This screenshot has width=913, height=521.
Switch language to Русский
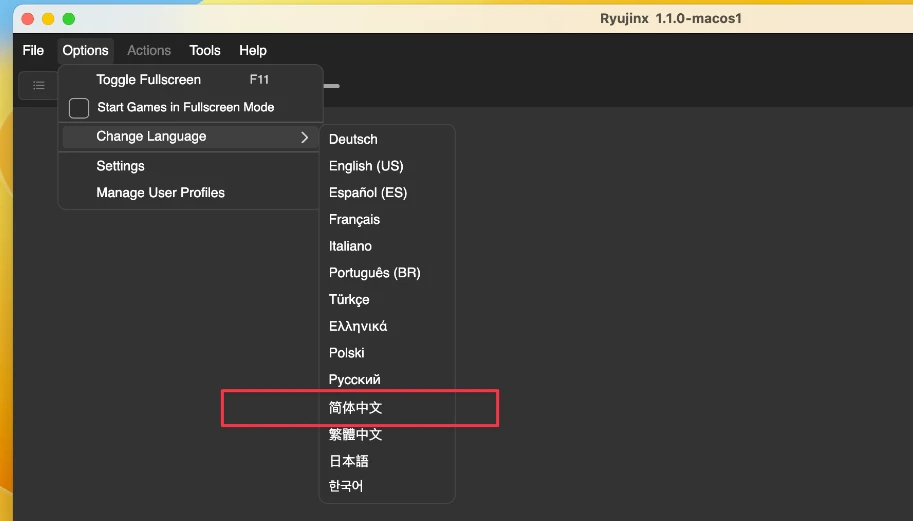point(387,380)
